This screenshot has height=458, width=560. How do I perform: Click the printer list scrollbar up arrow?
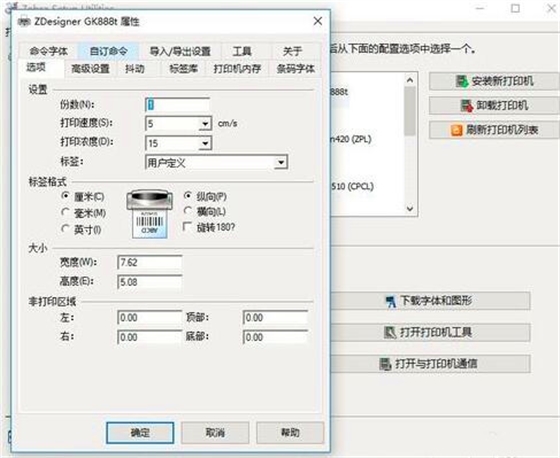tap(410, 80)
